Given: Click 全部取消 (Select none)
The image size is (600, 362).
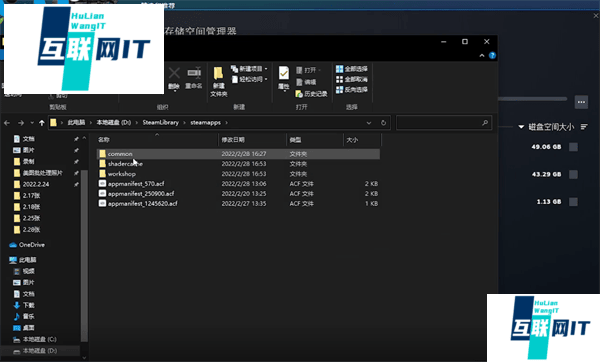Looking at the screenshot, I should point(352,79).
